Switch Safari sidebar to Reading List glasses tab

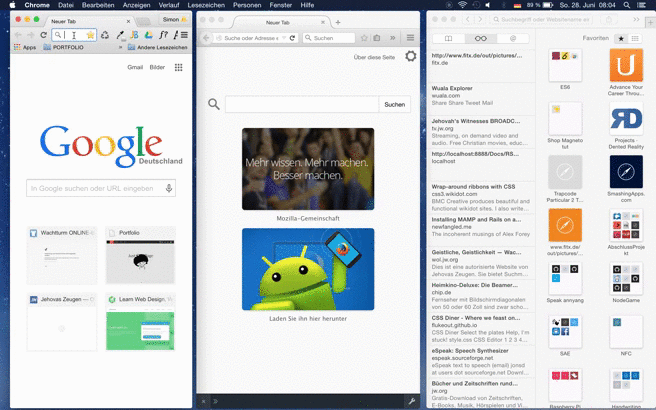tap(481, 38)
